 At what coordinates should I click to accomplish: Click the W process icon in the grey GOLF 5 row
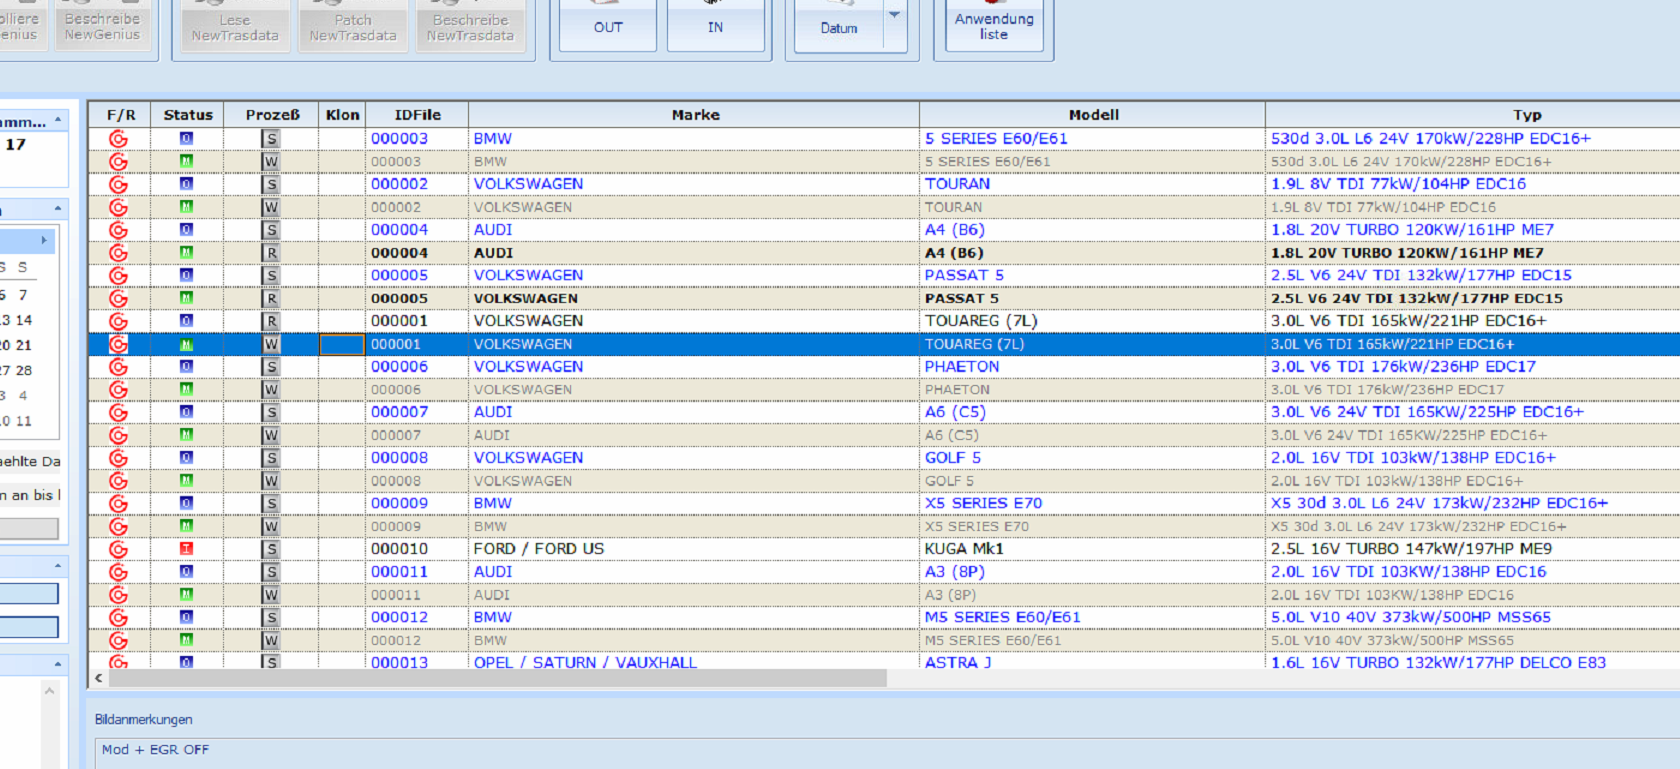click(x=271, y=481)
